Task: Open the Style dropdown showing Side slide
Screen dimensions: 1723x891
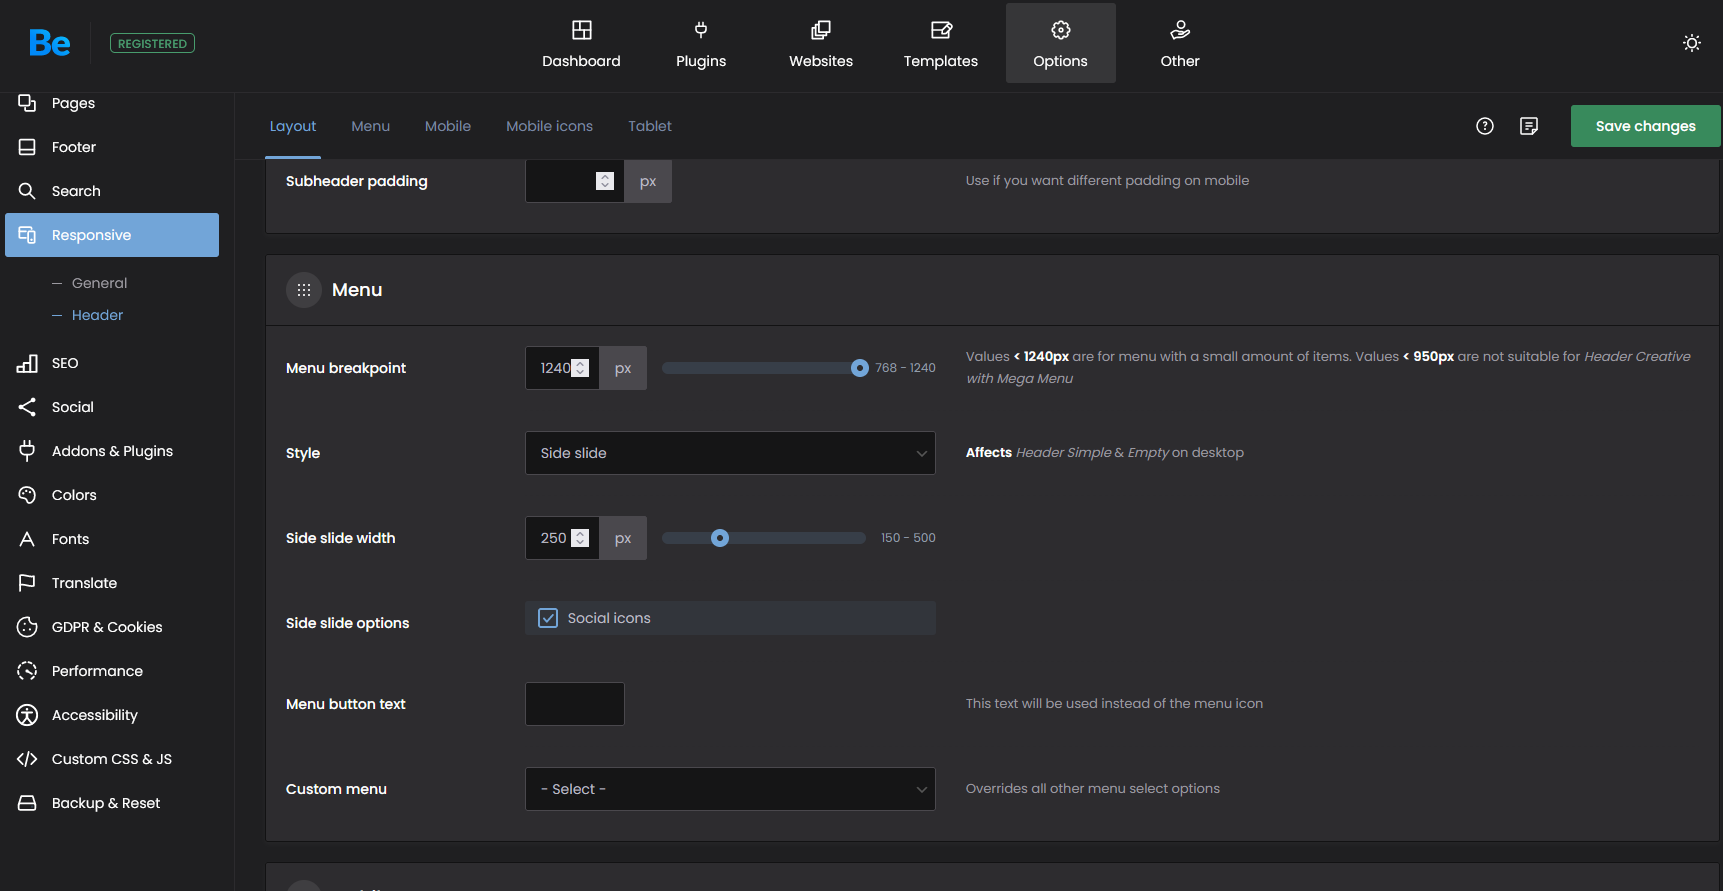Action: [x=730, y=453]
